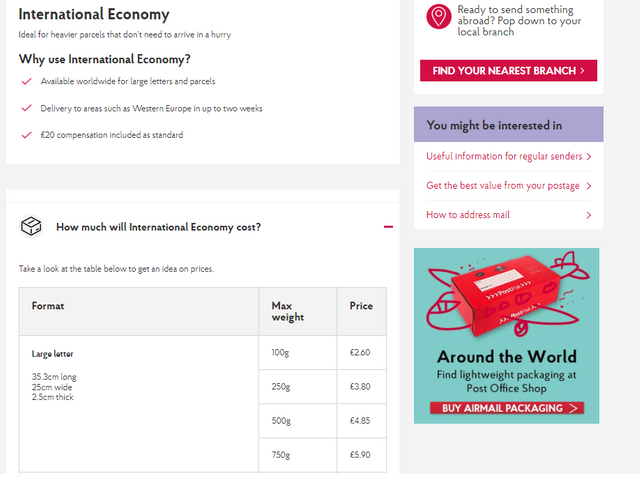The image size is (640, 484).
Task: Click first checkmark beside Available worldwide
Action: click(27, 81)
